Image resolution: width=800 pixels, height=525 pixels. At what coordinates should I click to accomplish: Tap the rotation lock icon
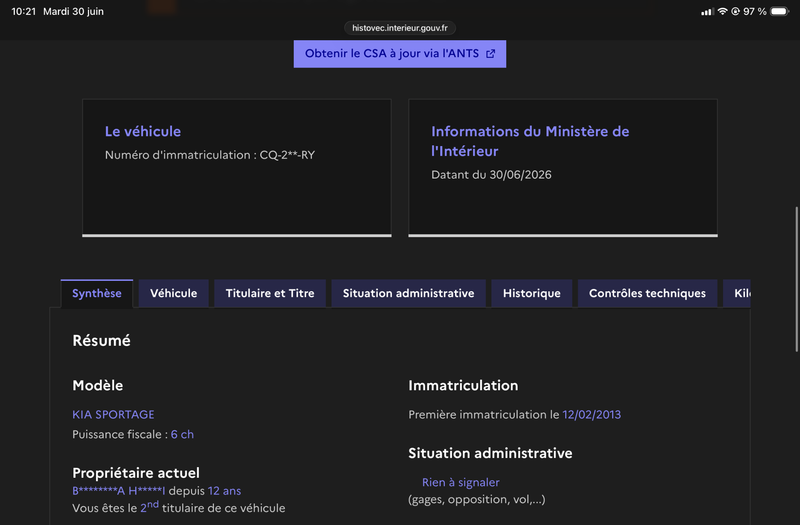tap(735, 11)
